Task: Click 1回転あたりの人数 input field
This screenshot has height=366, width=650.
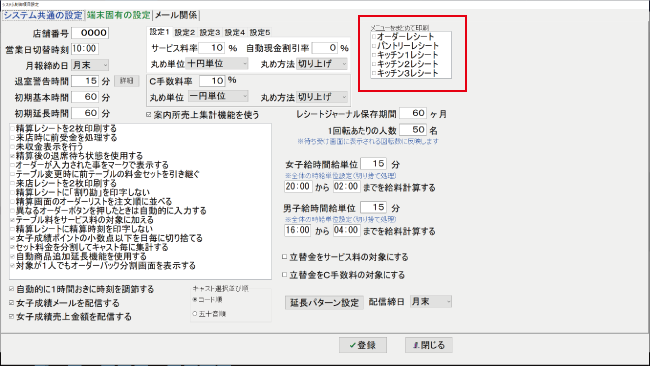Action: pyautogui.click(x=413, y=130)
